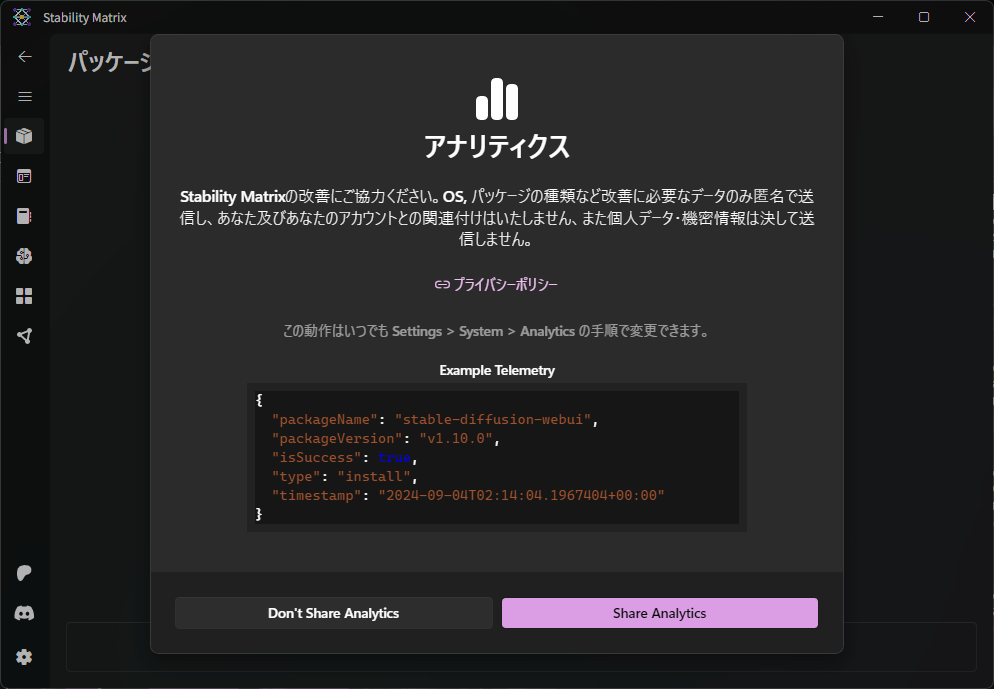Open the Model Browser brain icon
Viewport: 994px width, 689px height.
(25, 256)
